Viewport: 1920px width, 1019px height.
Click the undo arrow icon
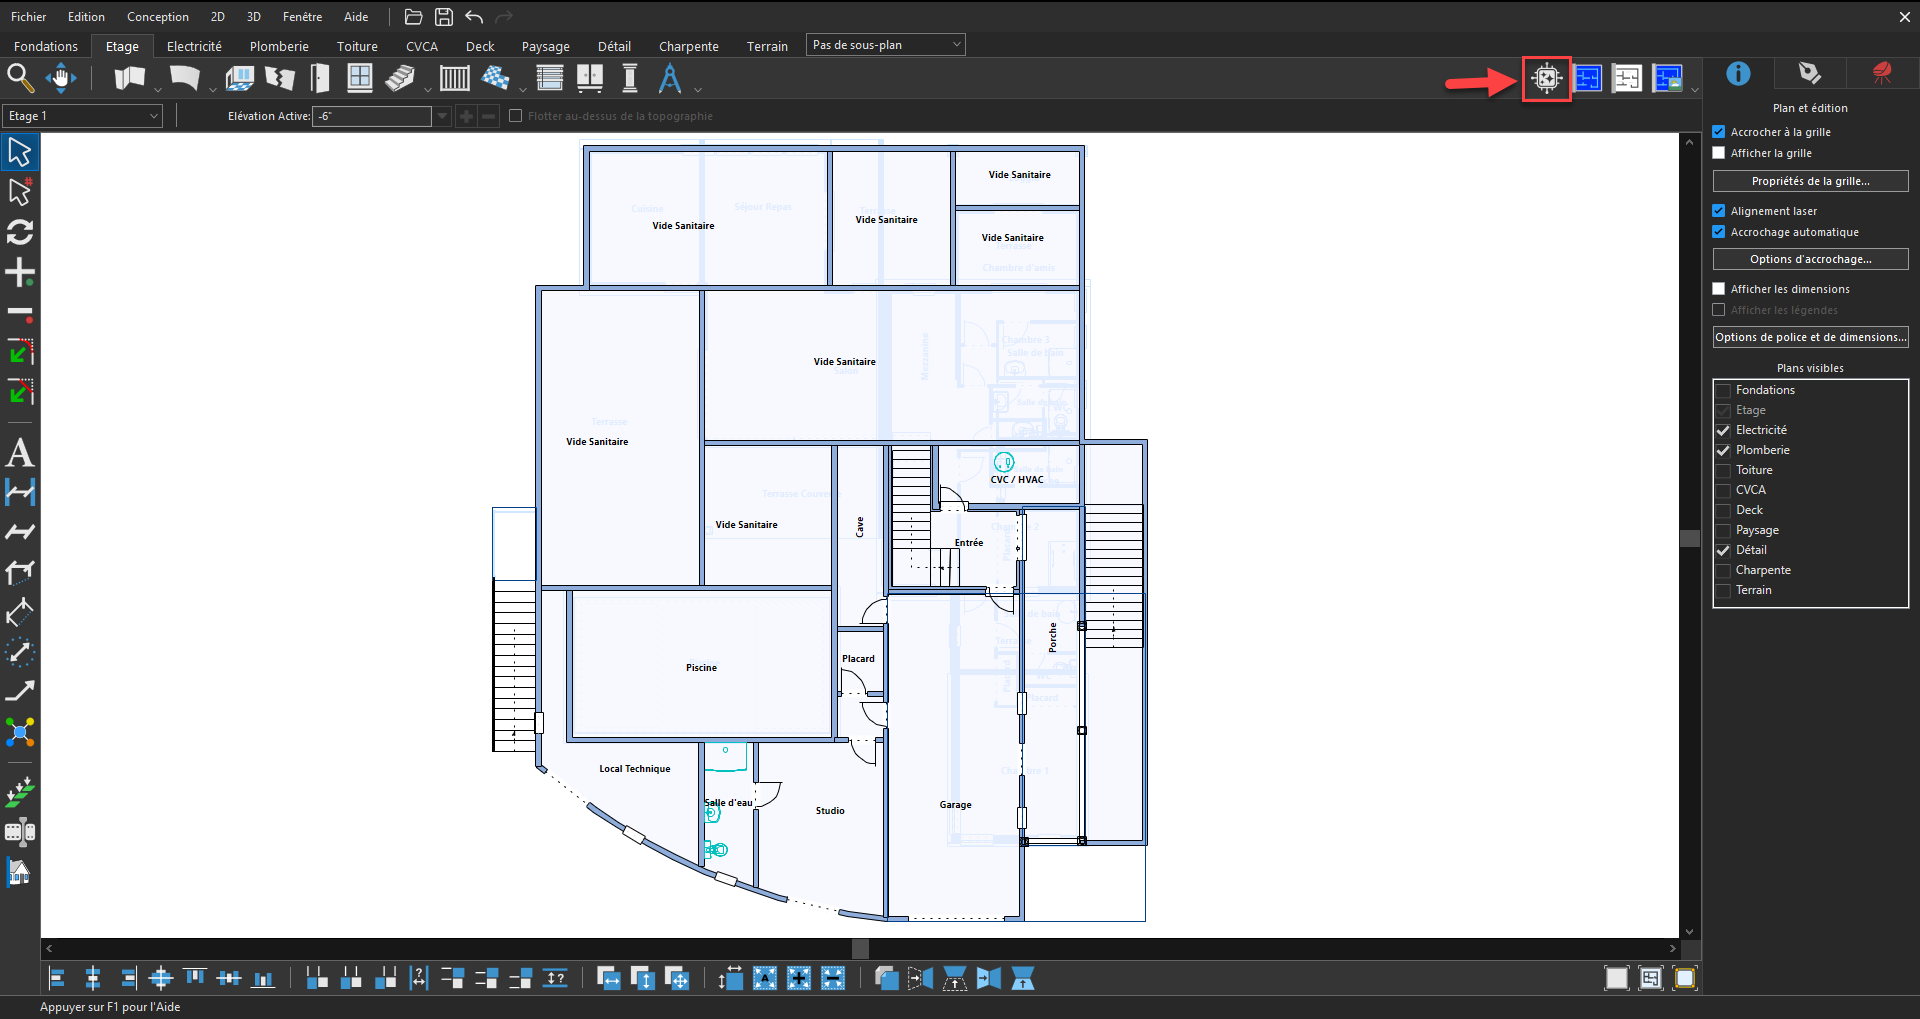(474, 17)
